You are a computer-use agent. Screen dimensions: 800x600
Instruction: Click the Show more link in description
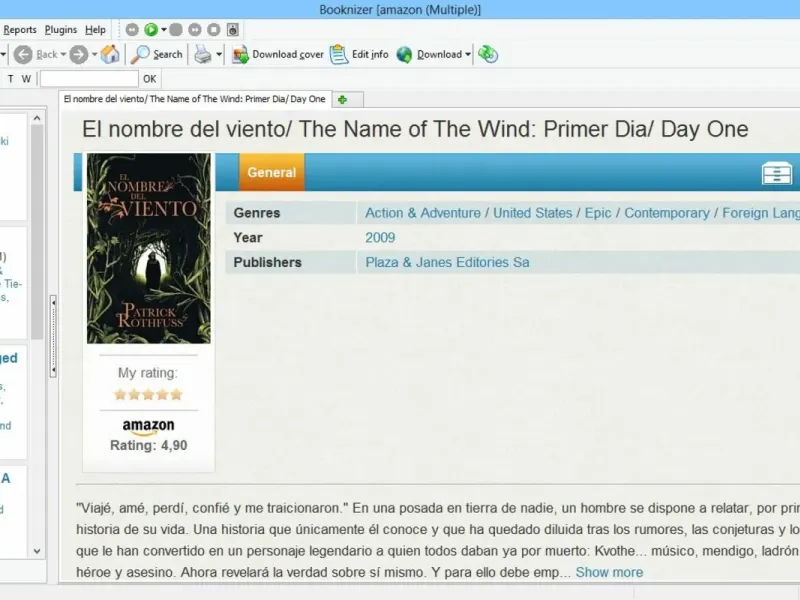tap(609, 572)
